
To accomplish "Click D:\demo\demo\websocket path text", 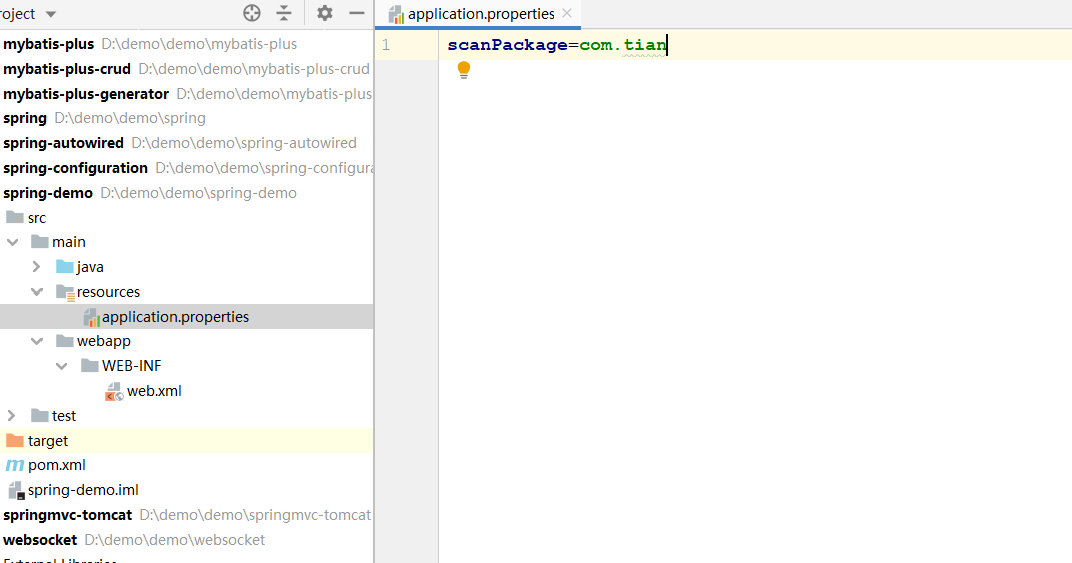I will pyautogui.click(x=174, y=540).
